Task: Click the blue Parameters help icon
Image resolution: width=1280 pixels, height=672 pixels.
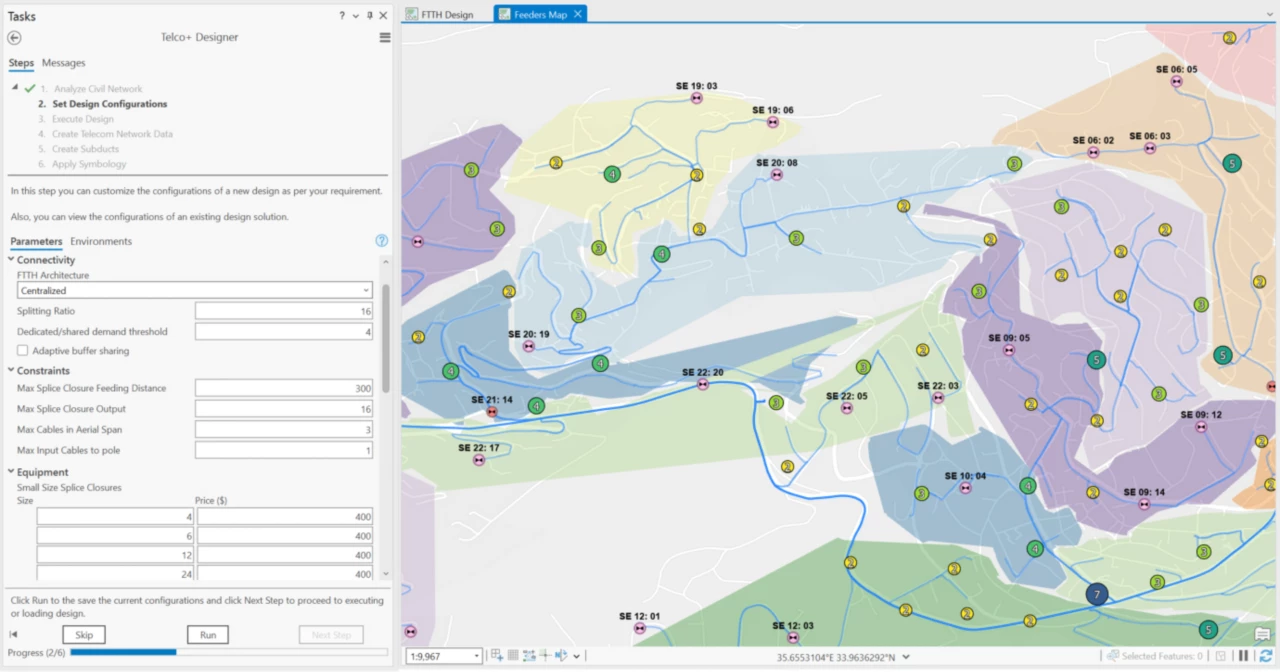Action: coord(381,241)
